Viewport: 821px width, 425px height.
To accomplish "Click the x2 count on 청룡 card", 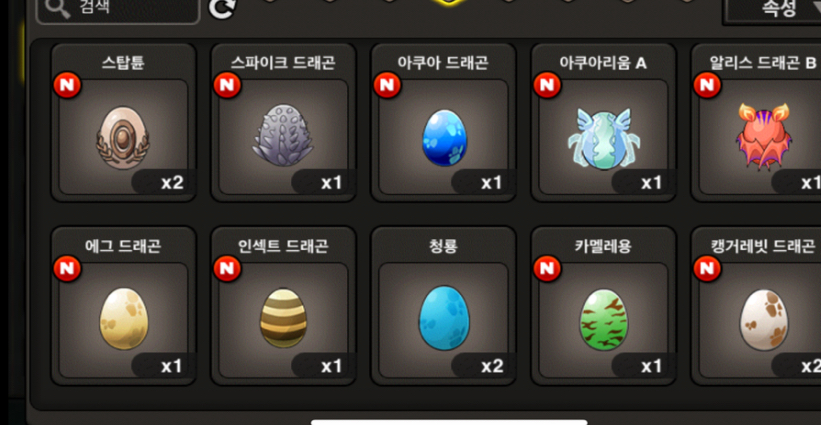I will [492, 366].
